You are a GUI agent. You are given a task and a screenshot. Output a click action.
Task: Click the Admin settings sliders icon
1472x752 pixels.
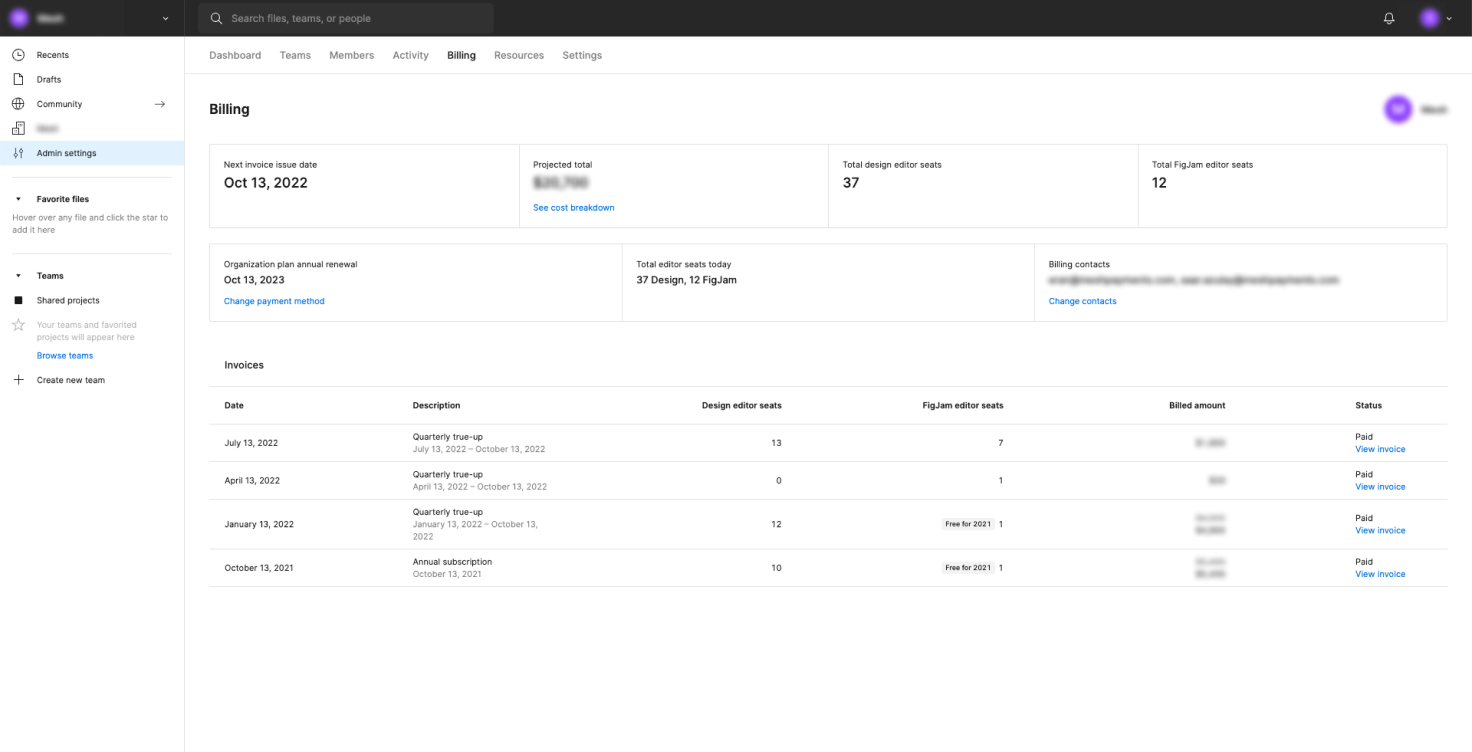(18, 153)
